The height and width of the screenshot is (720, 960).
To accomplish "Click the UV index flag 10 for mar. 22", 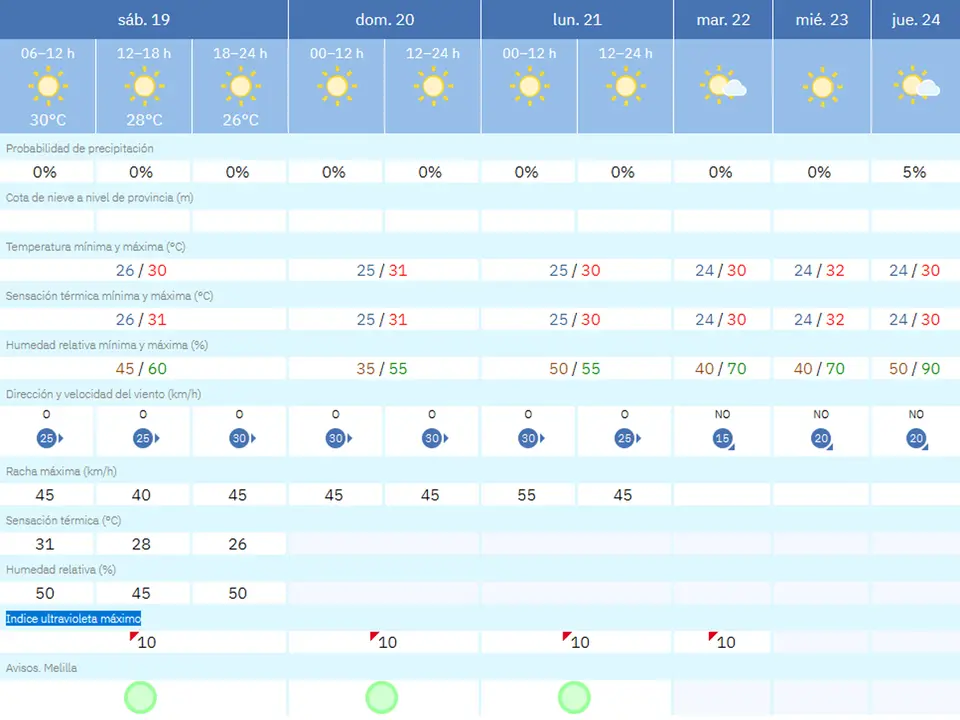I will 722,641.
